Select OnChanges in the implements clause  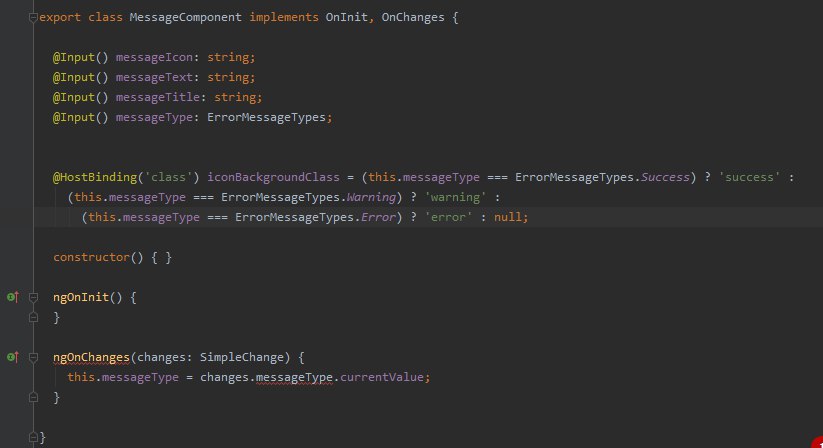(x=413, y=17)
